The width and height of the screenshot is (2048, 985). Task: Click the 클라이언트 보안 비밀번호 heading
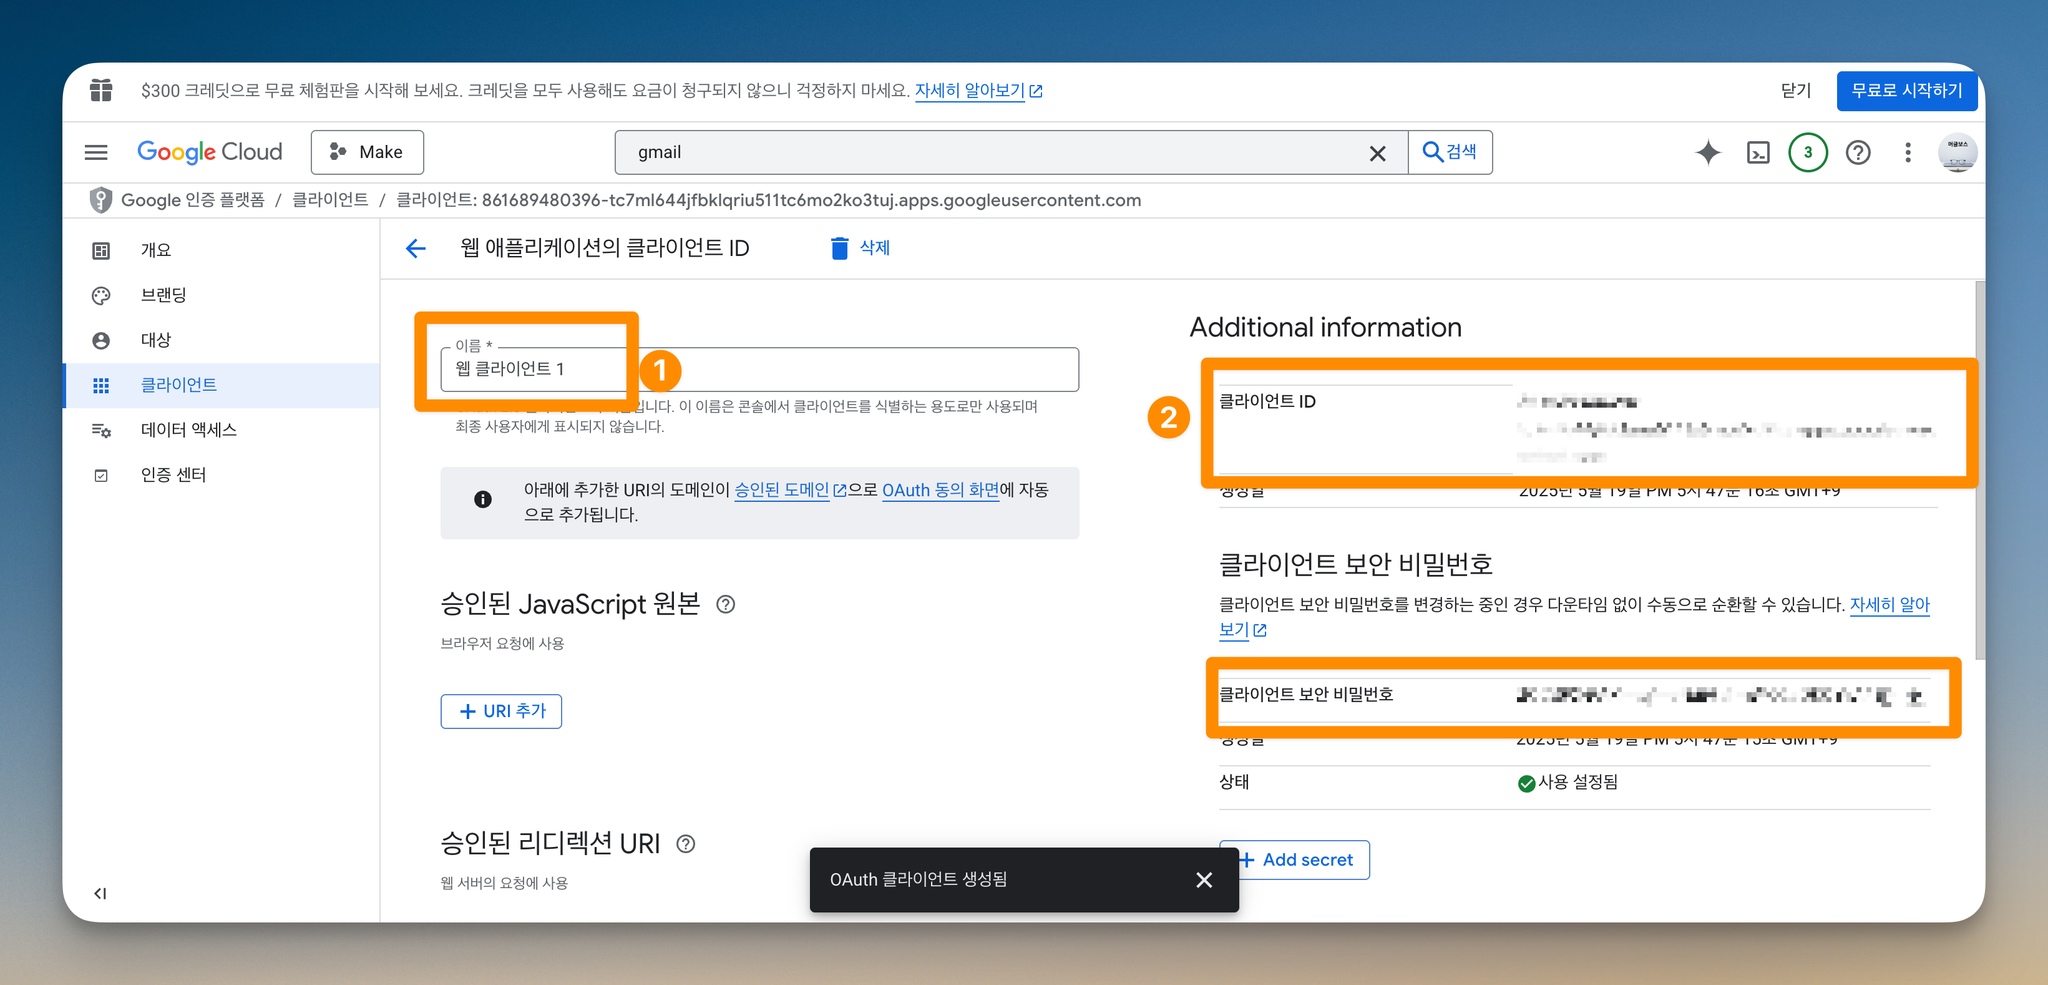point(1355,564)
